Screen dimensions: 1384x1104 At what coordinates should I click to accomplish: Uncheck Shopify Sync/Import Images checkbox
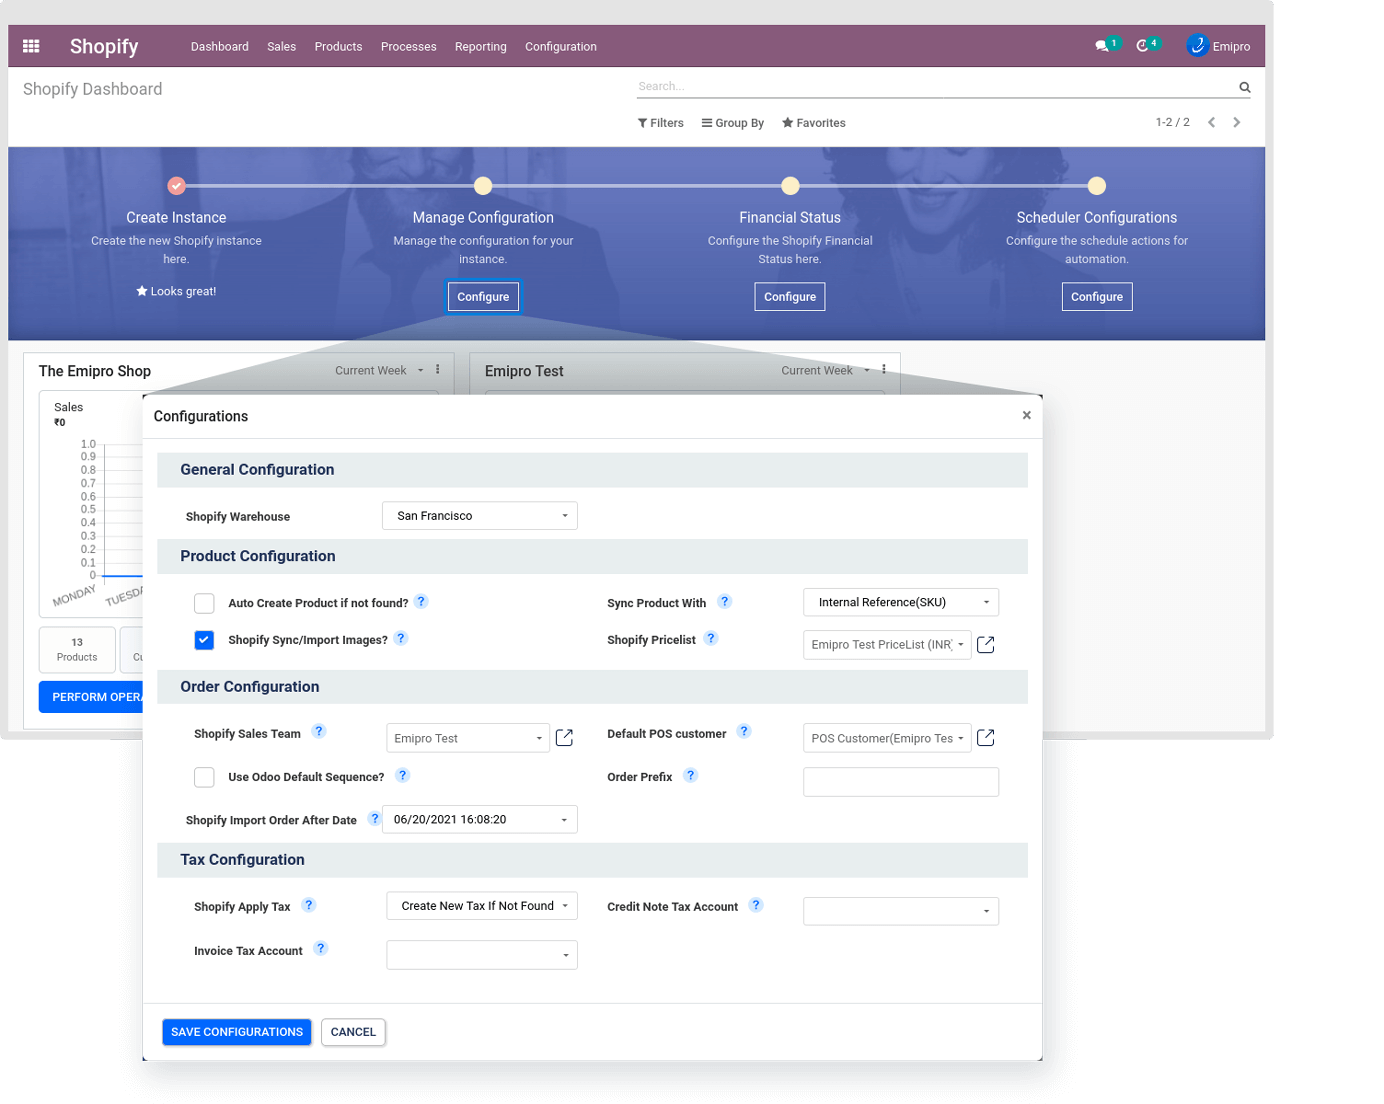[204, 640]
